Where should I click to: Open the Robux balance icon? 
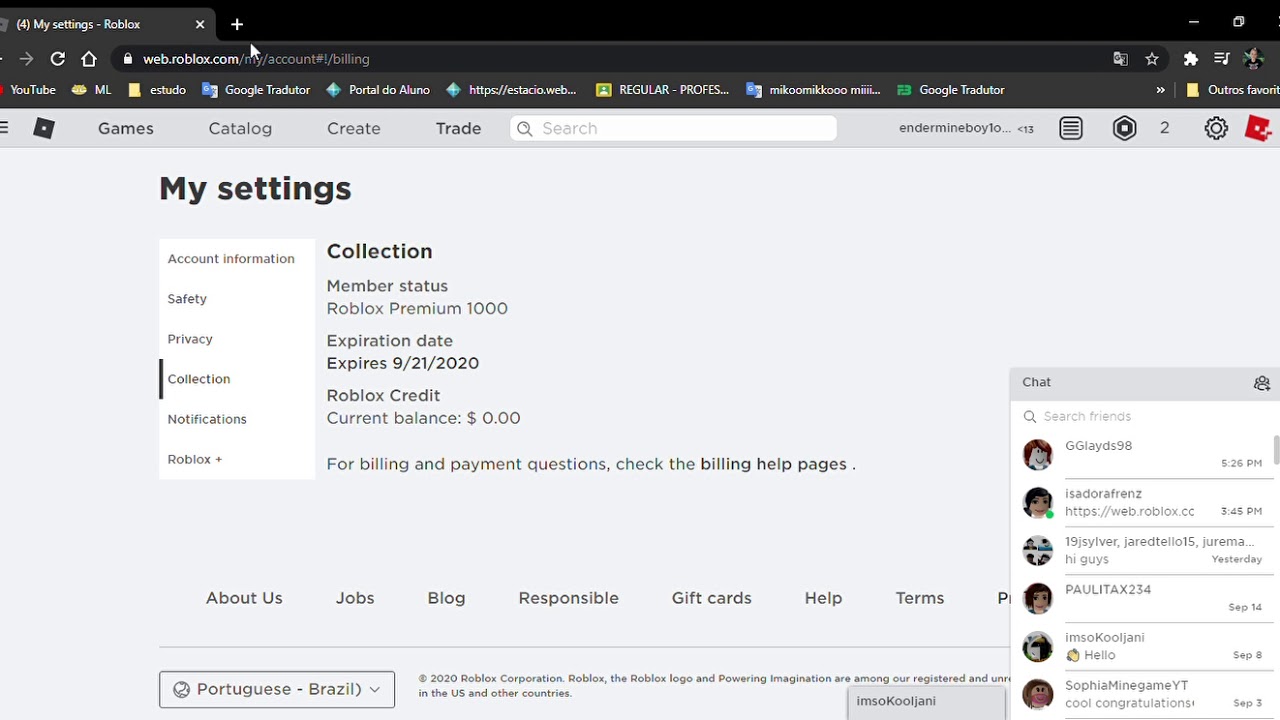tap(1125, 128)
